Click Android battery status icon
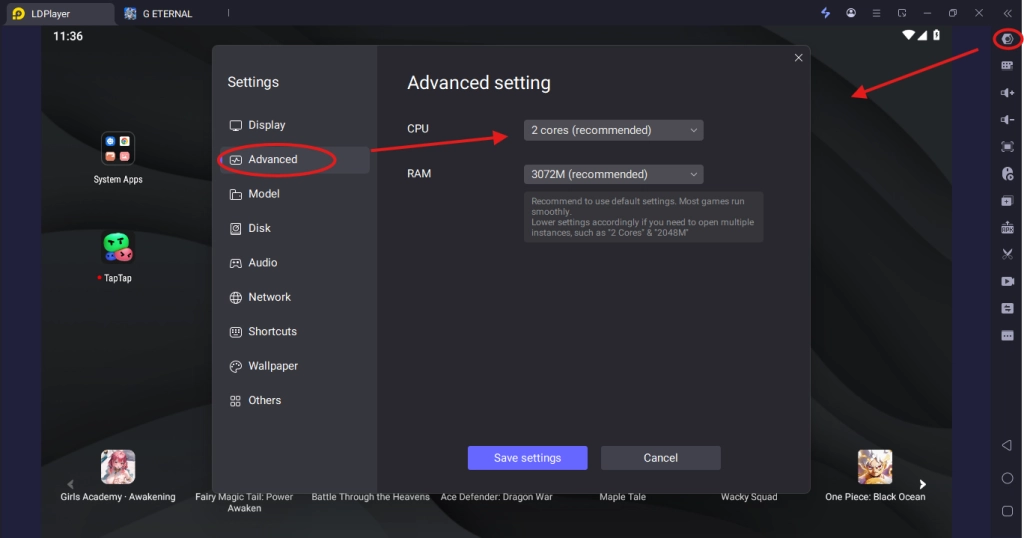 point(936,35)
